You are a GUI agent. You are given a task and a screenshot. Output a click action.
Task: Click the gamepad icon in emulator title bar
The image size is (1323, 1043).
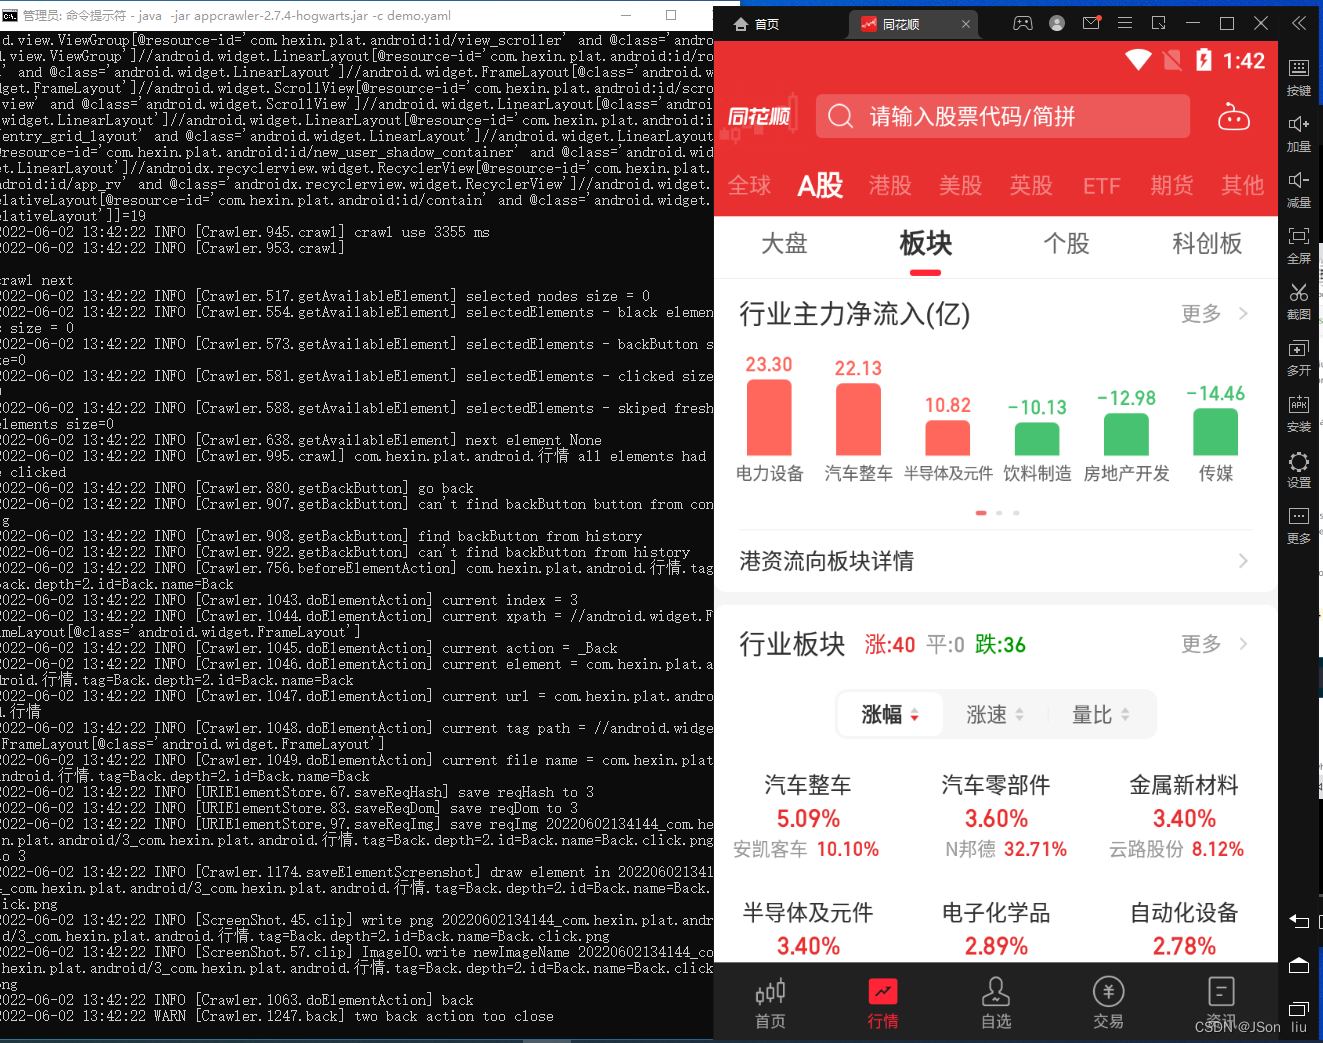coord(1023,23)
